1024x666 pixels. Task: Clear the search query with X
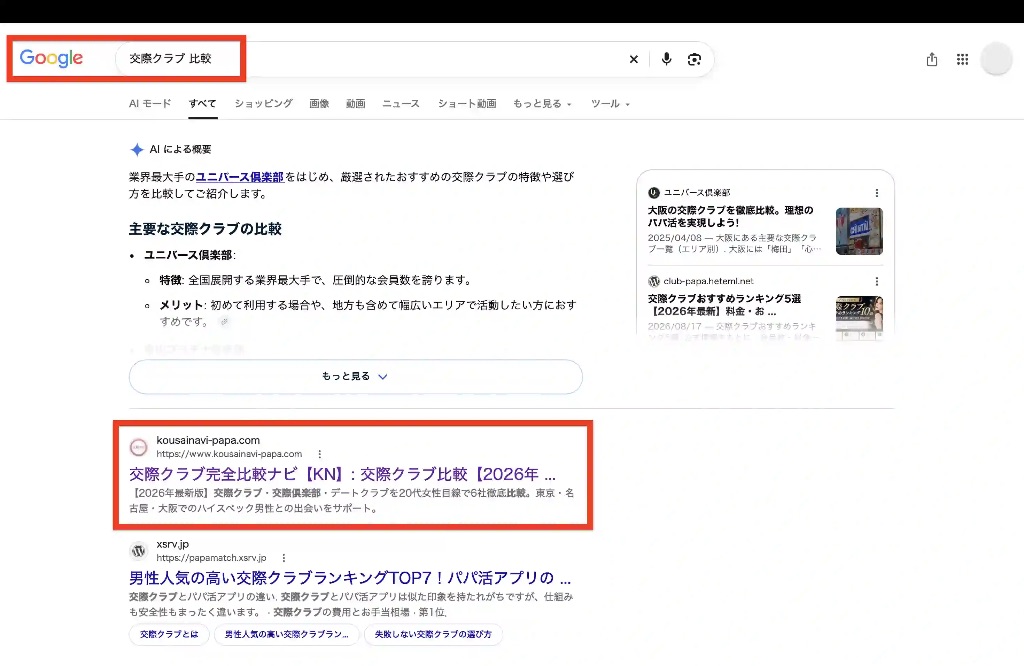tap(633, 59)
